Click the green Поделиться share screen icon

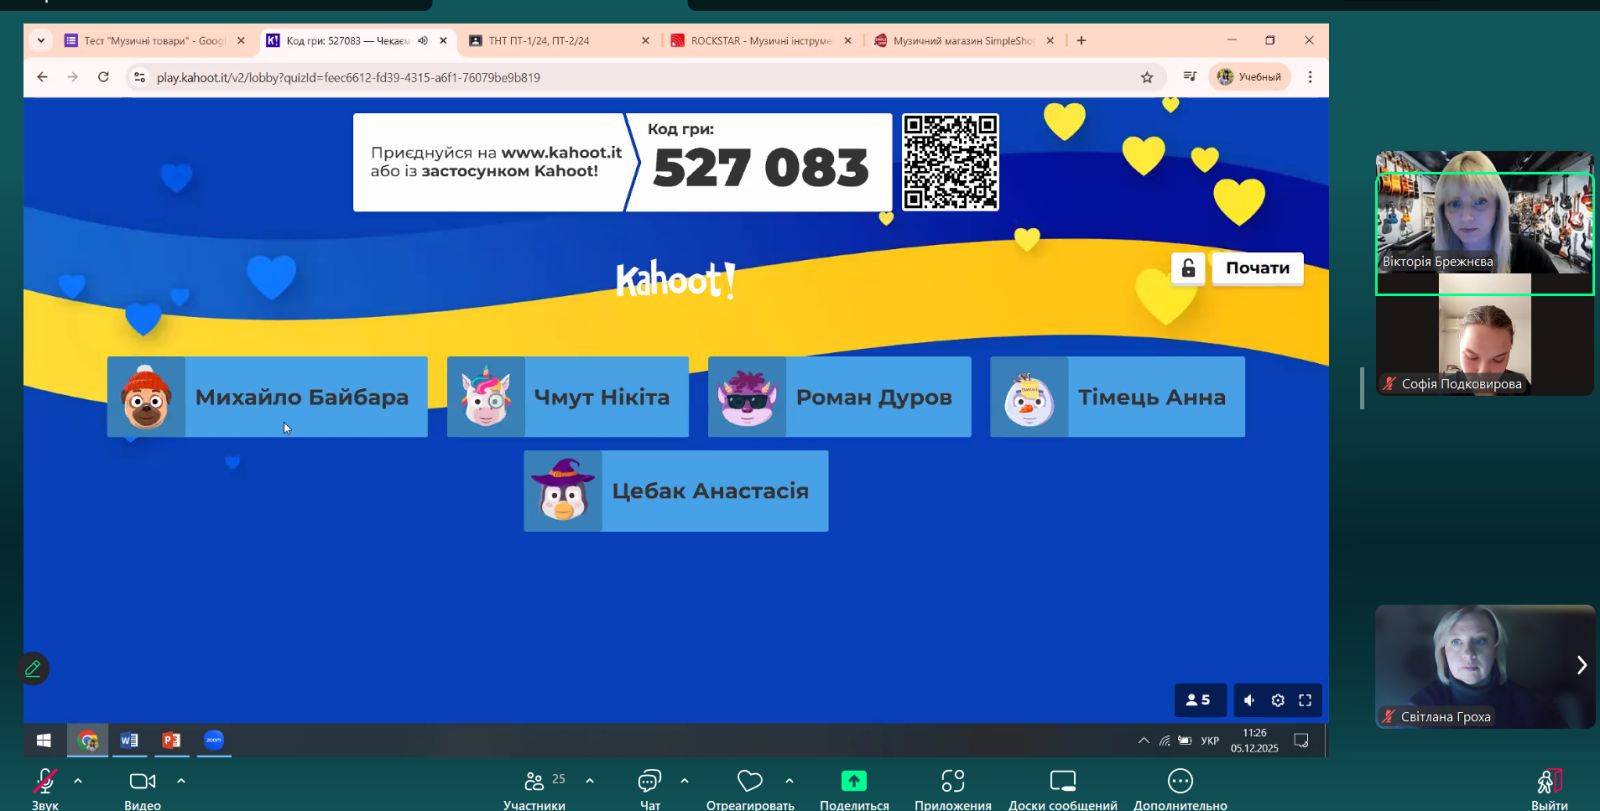tap(853, 781)
